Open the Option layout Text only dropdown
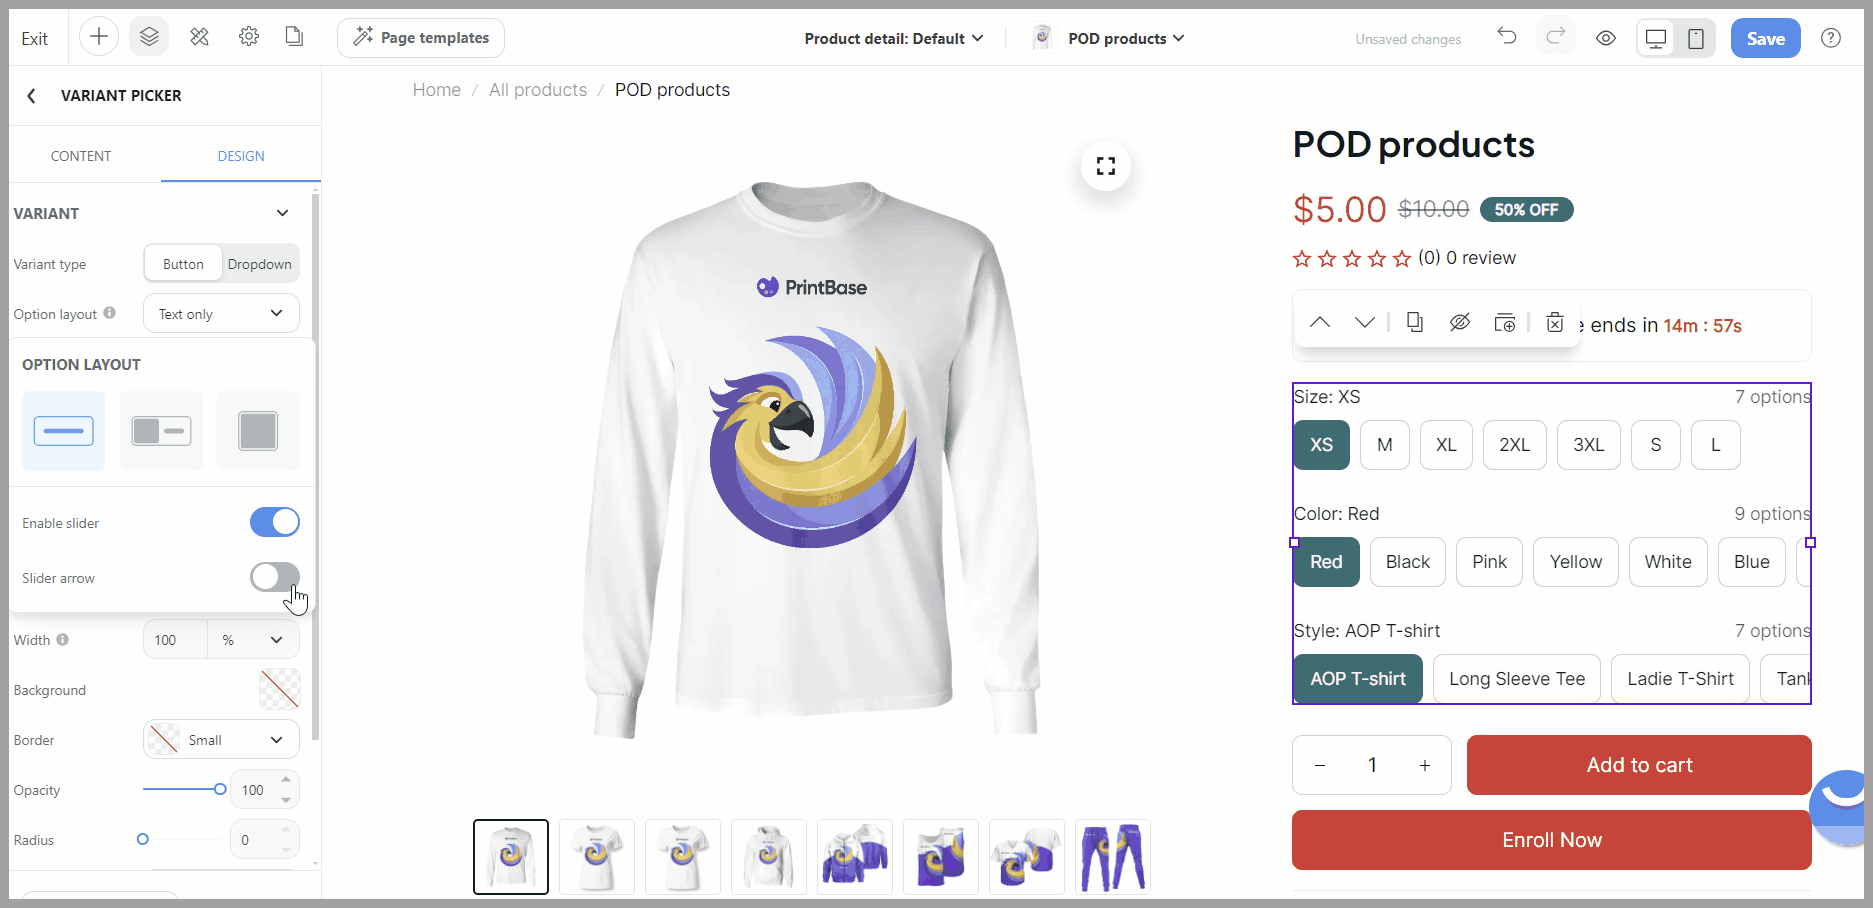Image resolution: width=1873 pixels, height=908 pixels. [x=221, y=314]
